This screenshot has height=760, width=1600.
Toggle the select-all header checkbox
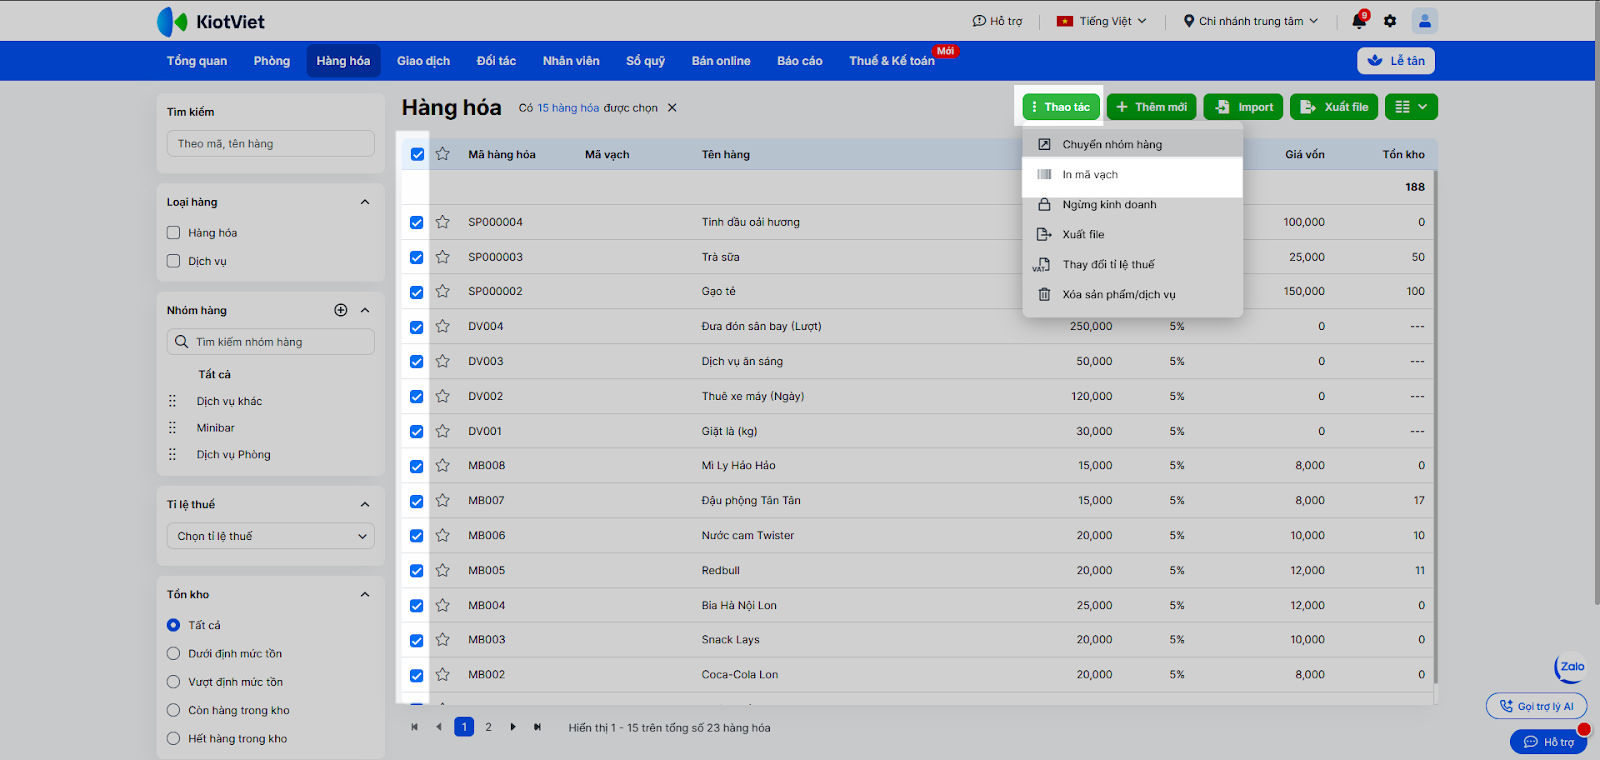click(417, 154)
